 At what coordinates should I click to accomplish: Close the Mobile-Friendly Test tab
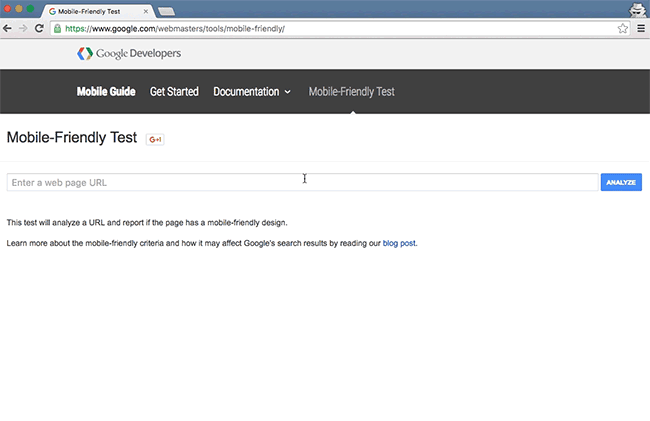click(146, 11)
